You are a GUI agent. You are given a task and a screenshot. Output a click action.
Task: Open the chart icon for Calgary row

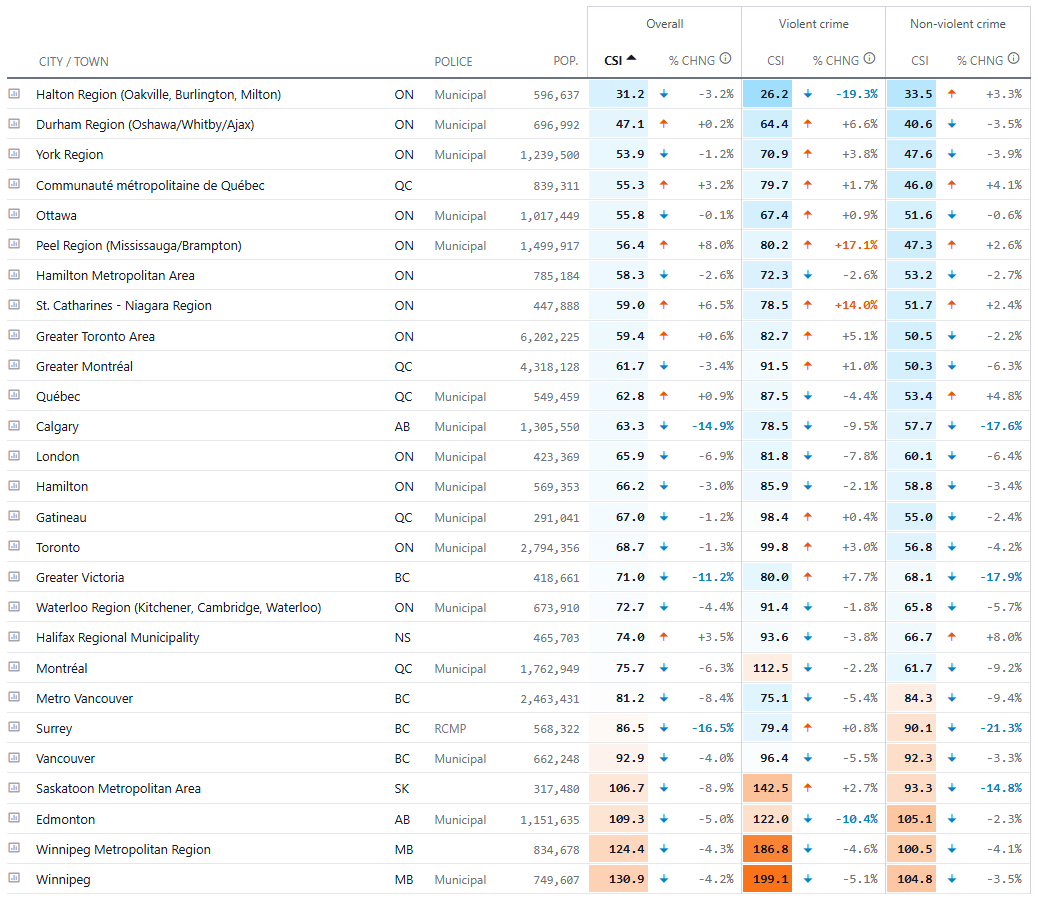14,426
